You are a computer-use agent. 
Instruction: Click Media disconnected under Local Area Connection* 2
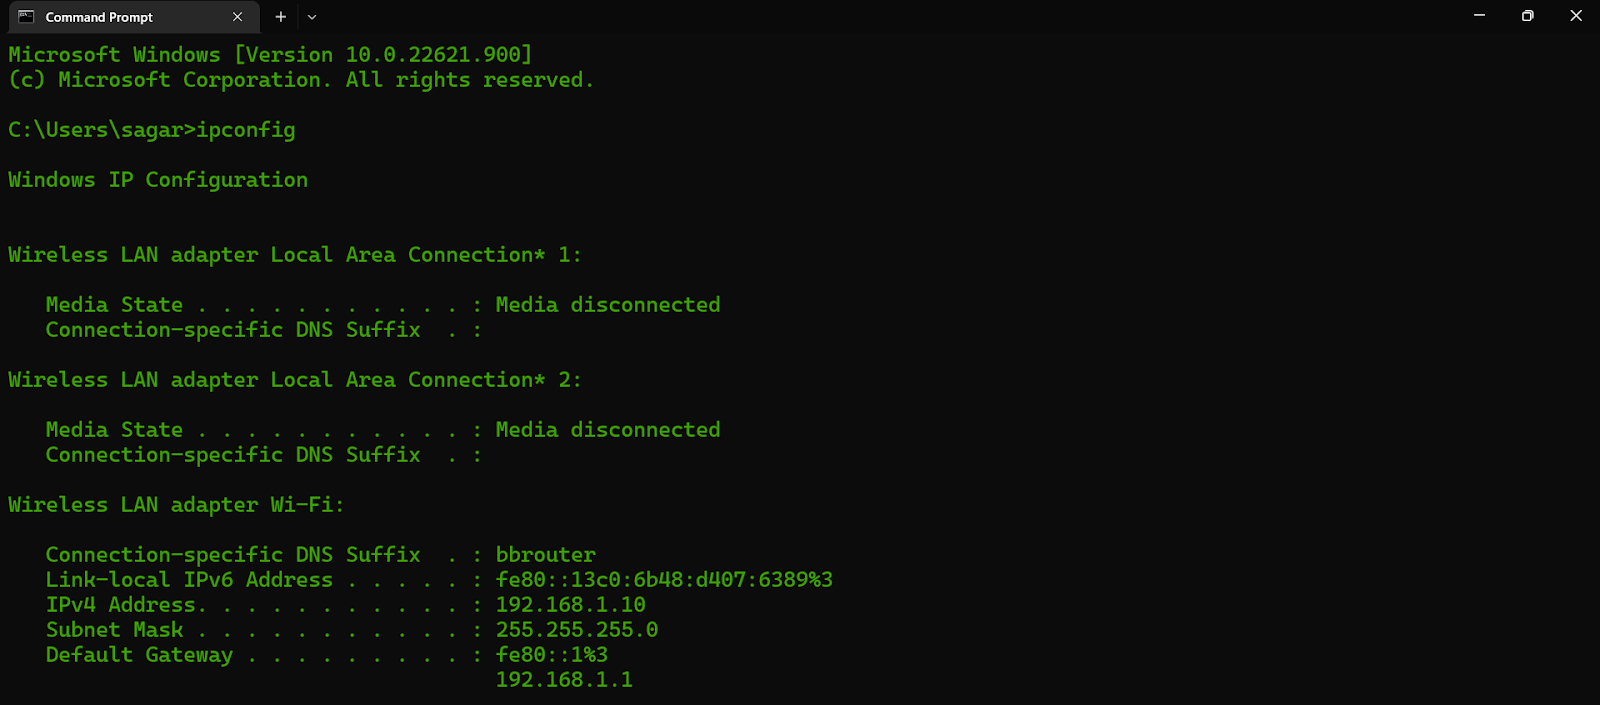click(x=608, y=430)
